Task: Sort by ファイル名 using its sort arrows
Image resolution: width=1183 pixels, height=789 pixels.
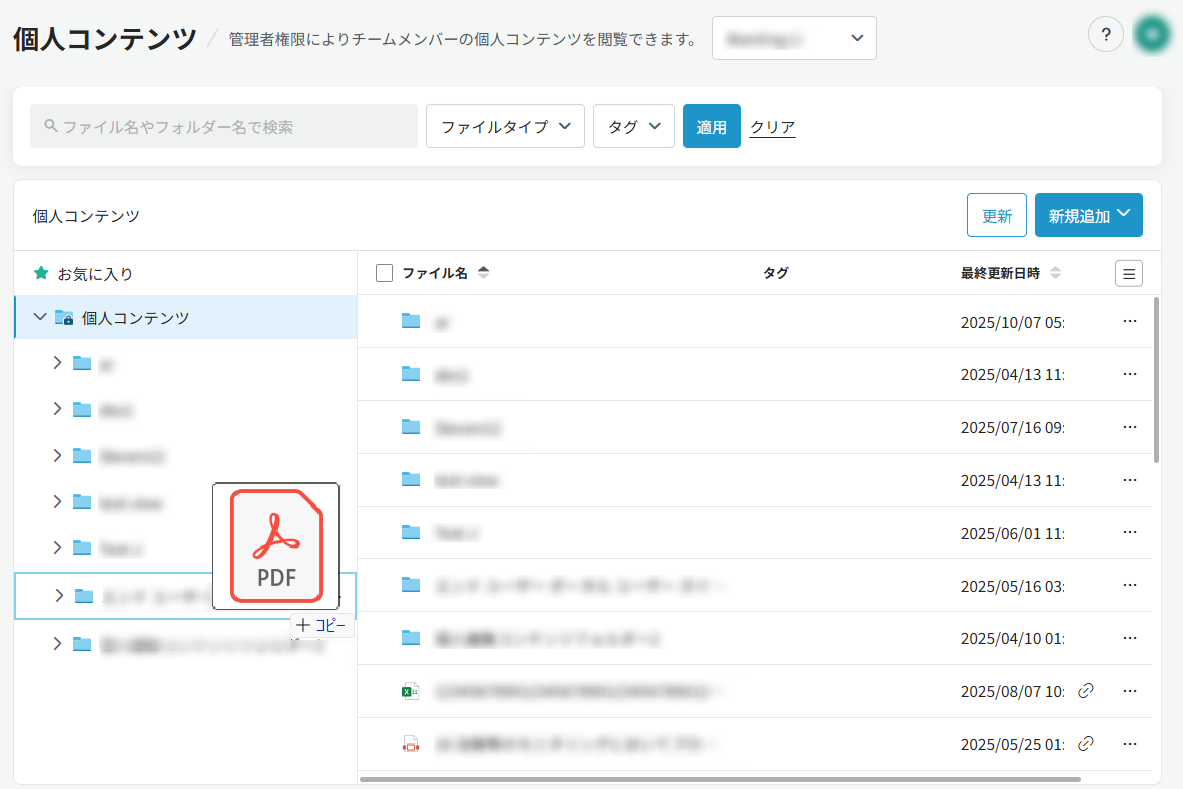Action: 484,272
